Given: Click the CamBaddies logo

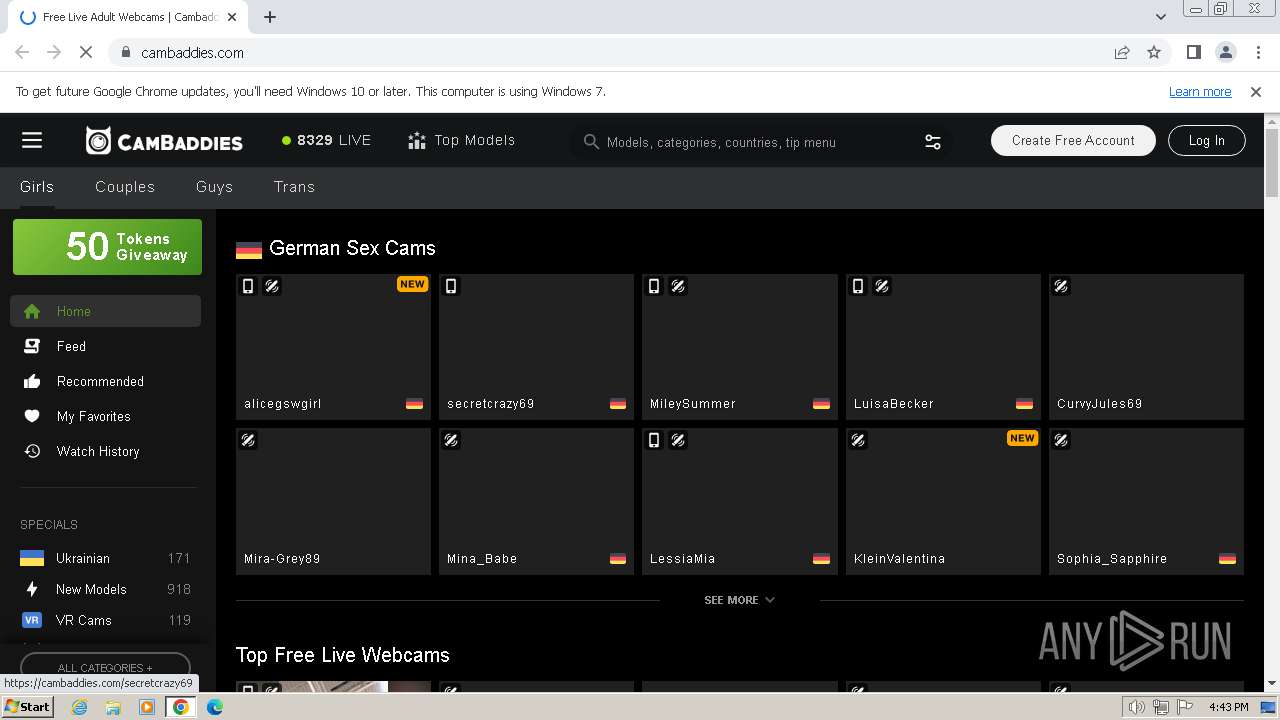Looking at the screenshot, I should click(164, 141).
